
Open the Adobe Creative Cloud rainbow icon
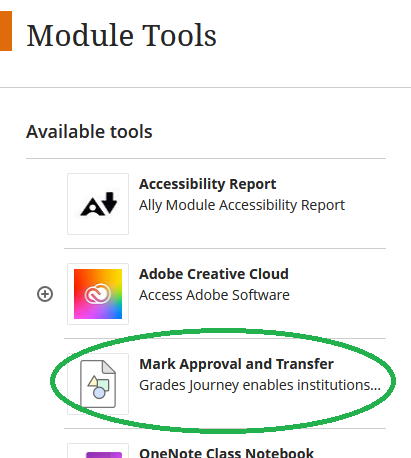click(x=98, y=294)
